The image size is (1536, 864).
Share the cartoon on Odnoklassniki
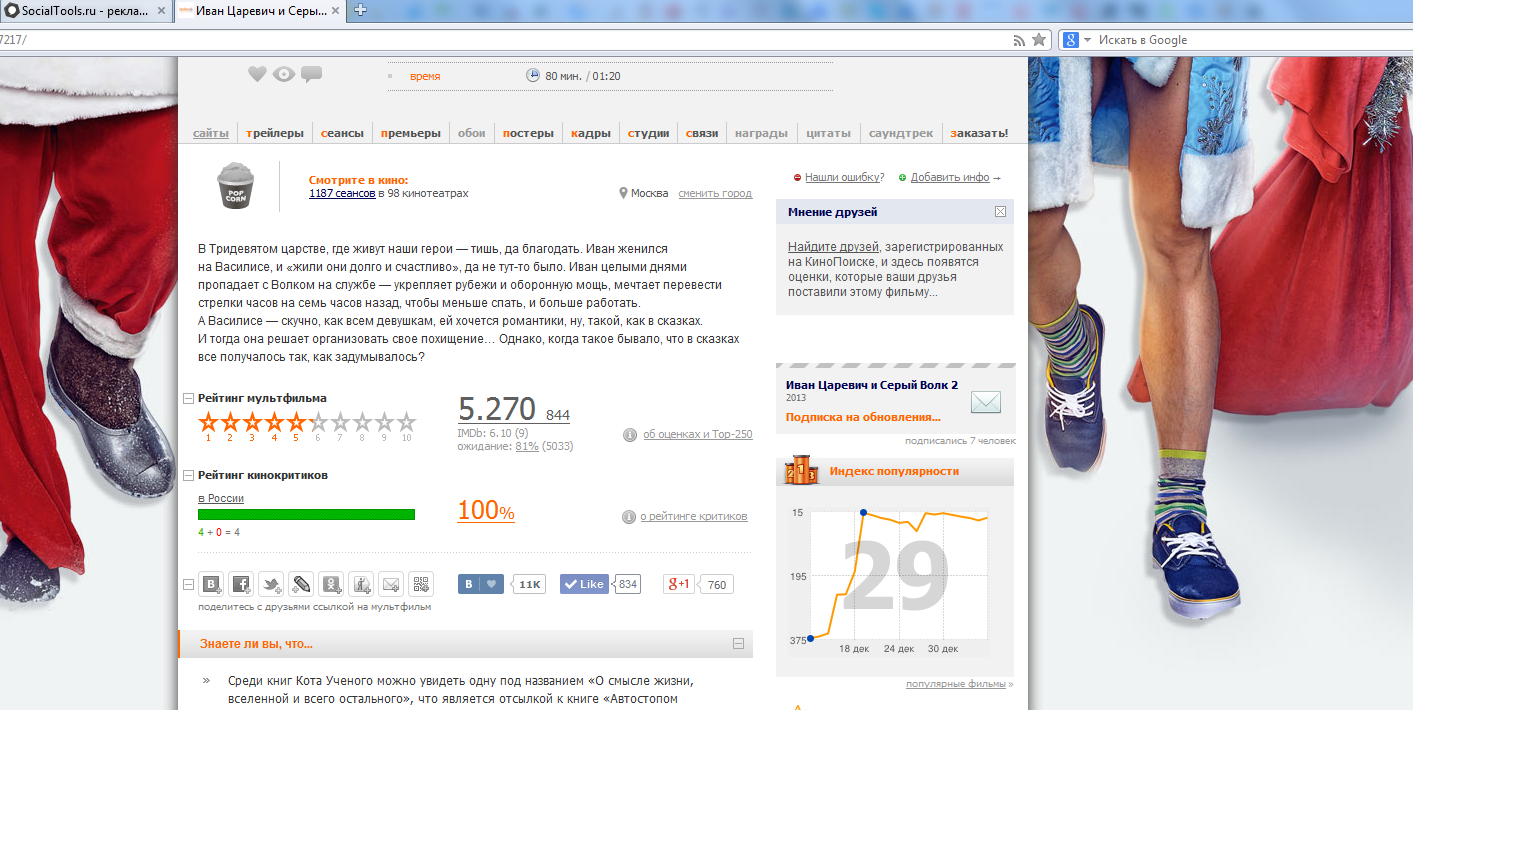click(x=331, y=584)
